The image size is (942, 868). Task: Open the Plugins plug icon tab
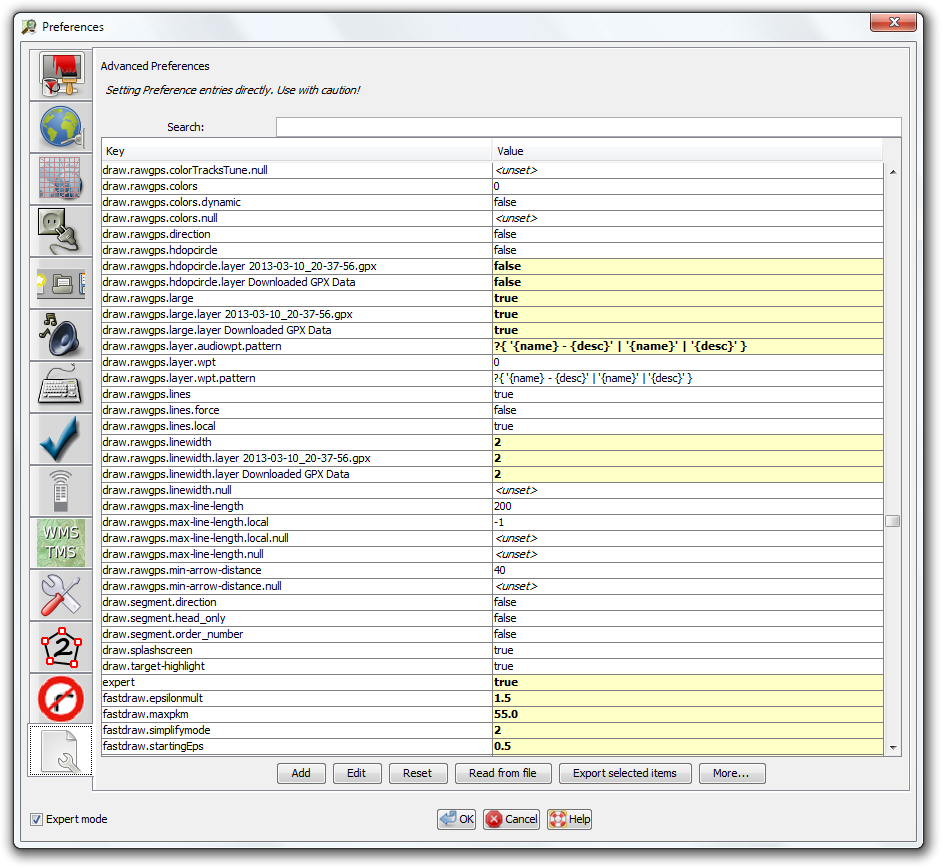(60, 231)
